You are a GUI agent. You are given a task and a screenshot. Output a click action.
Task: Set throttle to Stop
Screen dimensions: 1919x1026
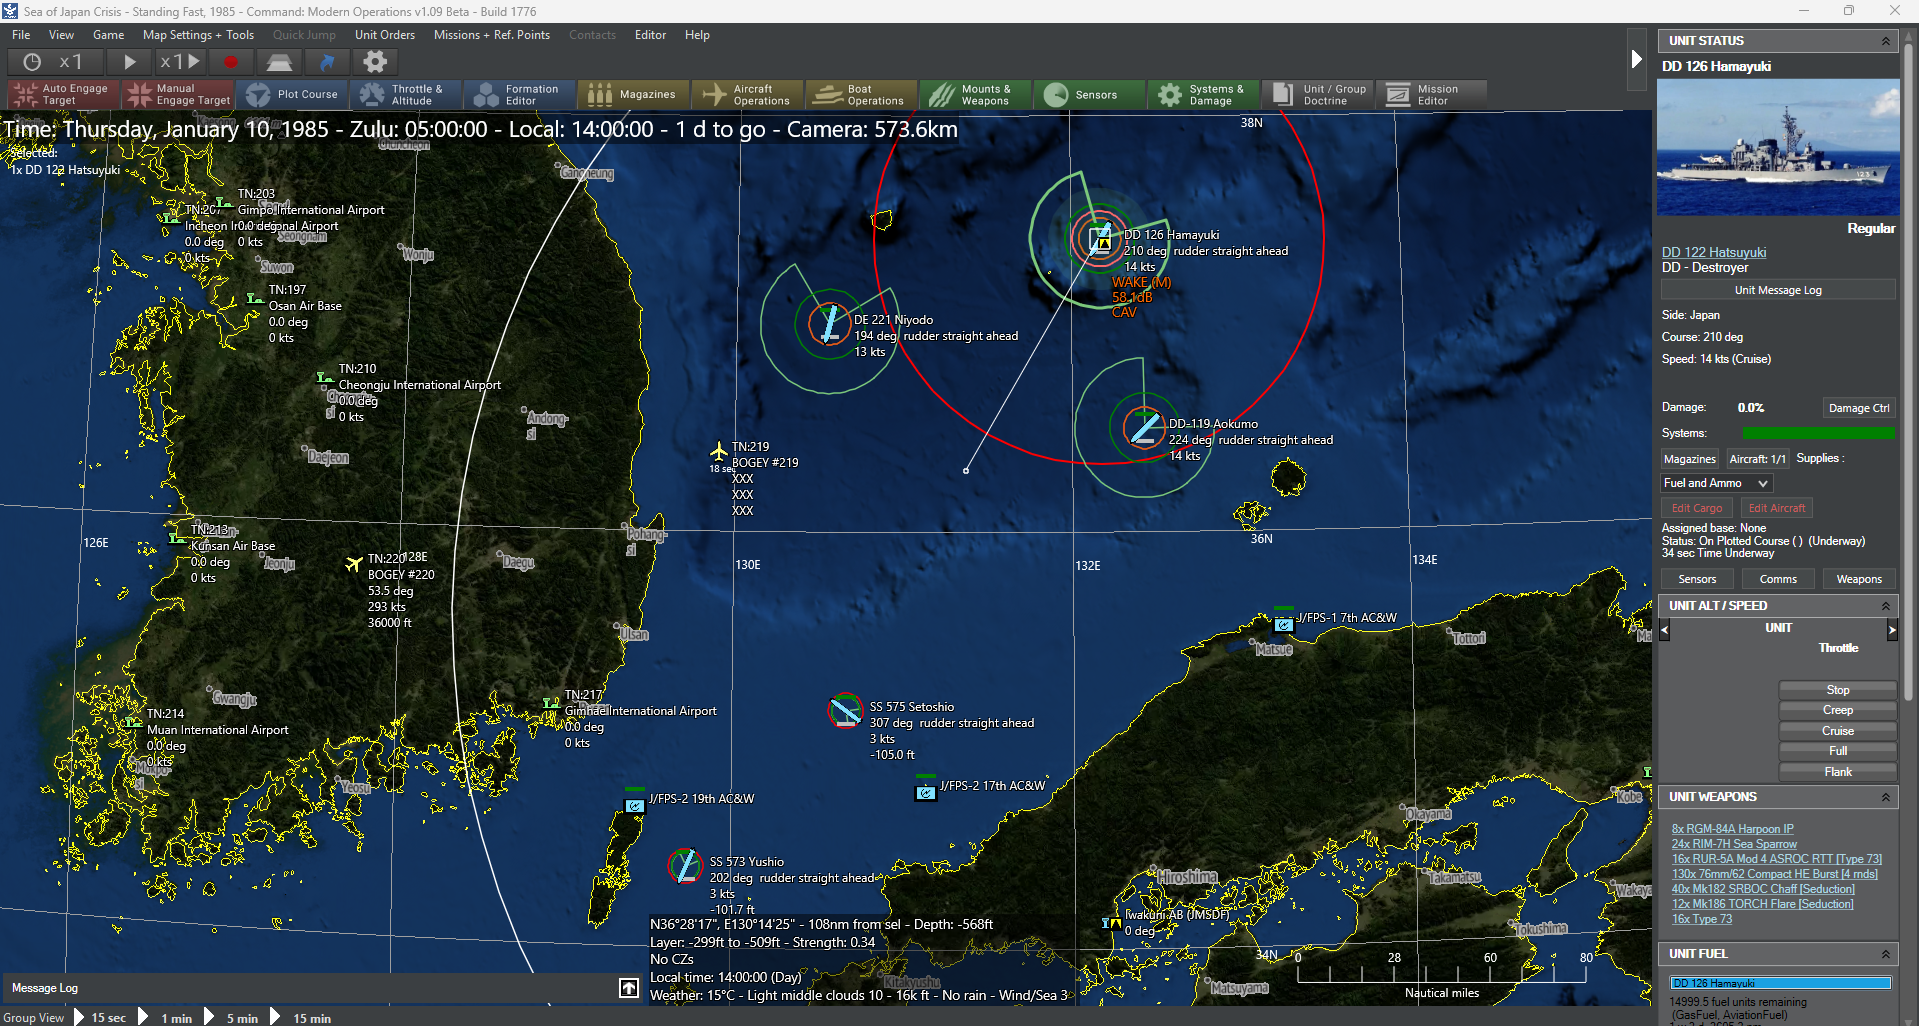1838,690
